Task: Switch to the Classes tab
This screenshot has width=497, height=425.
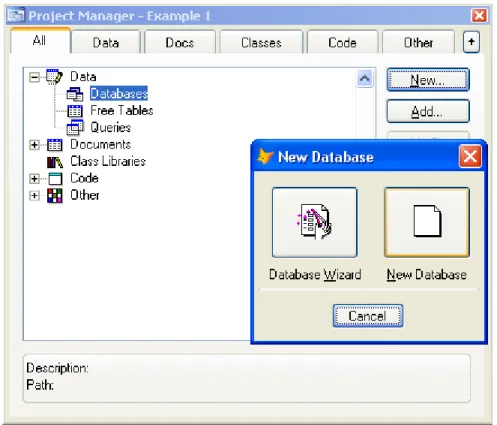Action: (x=261, y=43)
